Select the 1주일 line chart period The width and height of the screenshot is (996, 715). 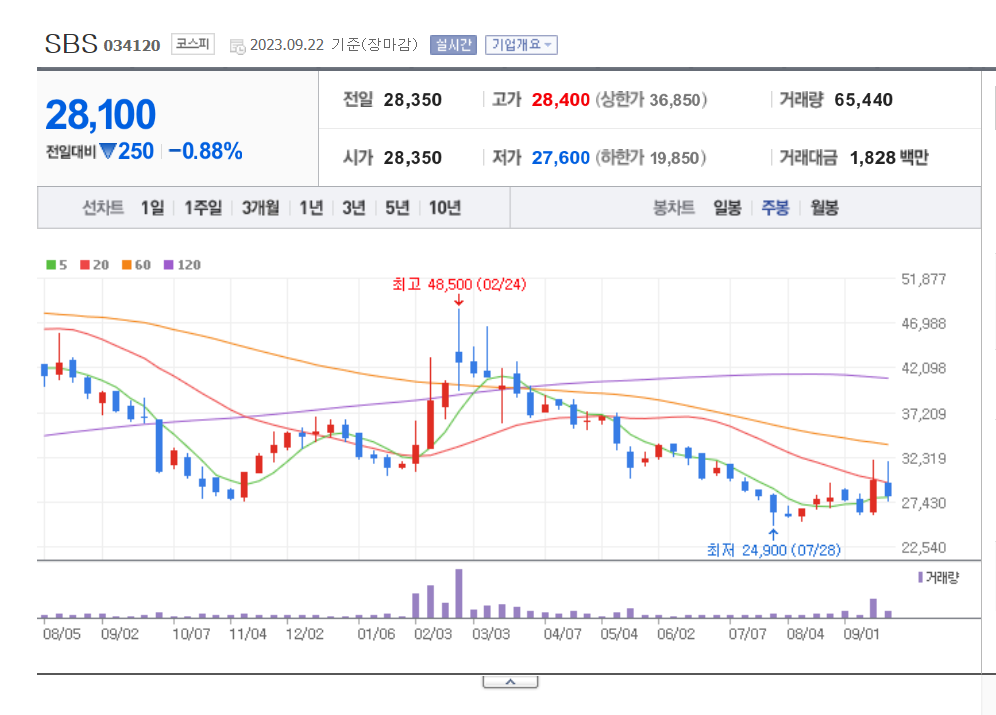(x=203, y=208)
